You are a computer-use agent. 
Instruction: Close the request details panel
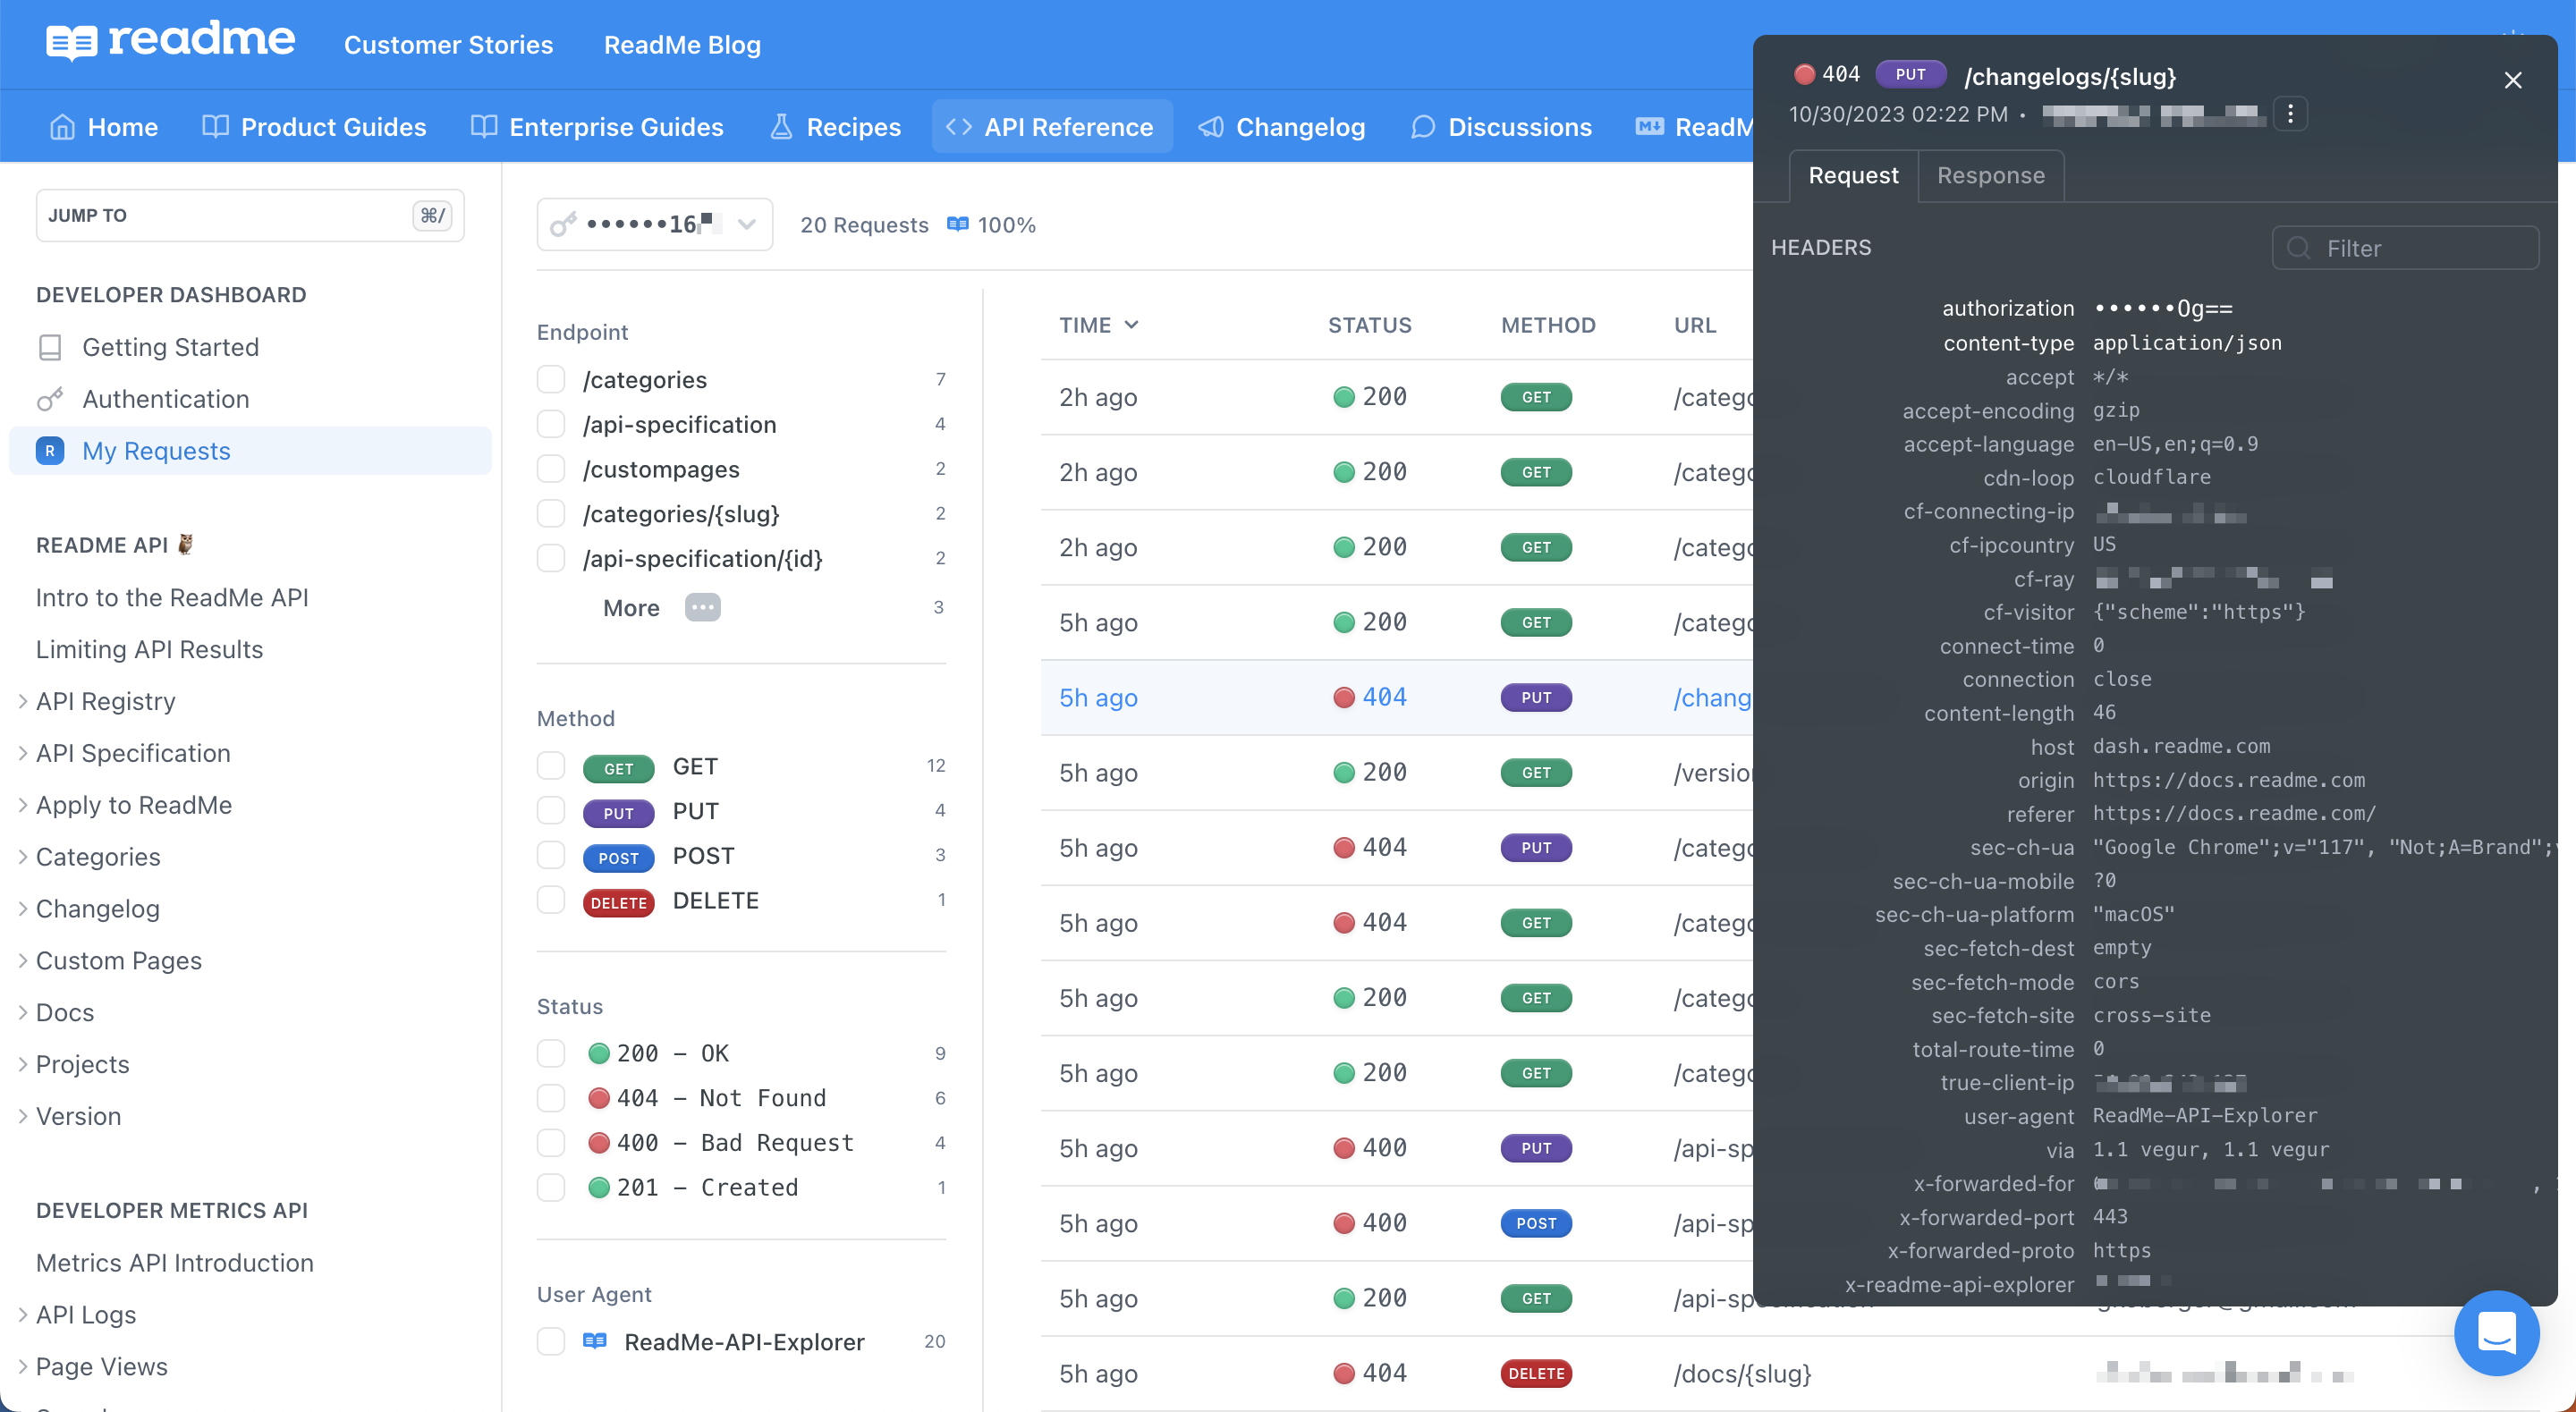click(x=2512, y=80)
